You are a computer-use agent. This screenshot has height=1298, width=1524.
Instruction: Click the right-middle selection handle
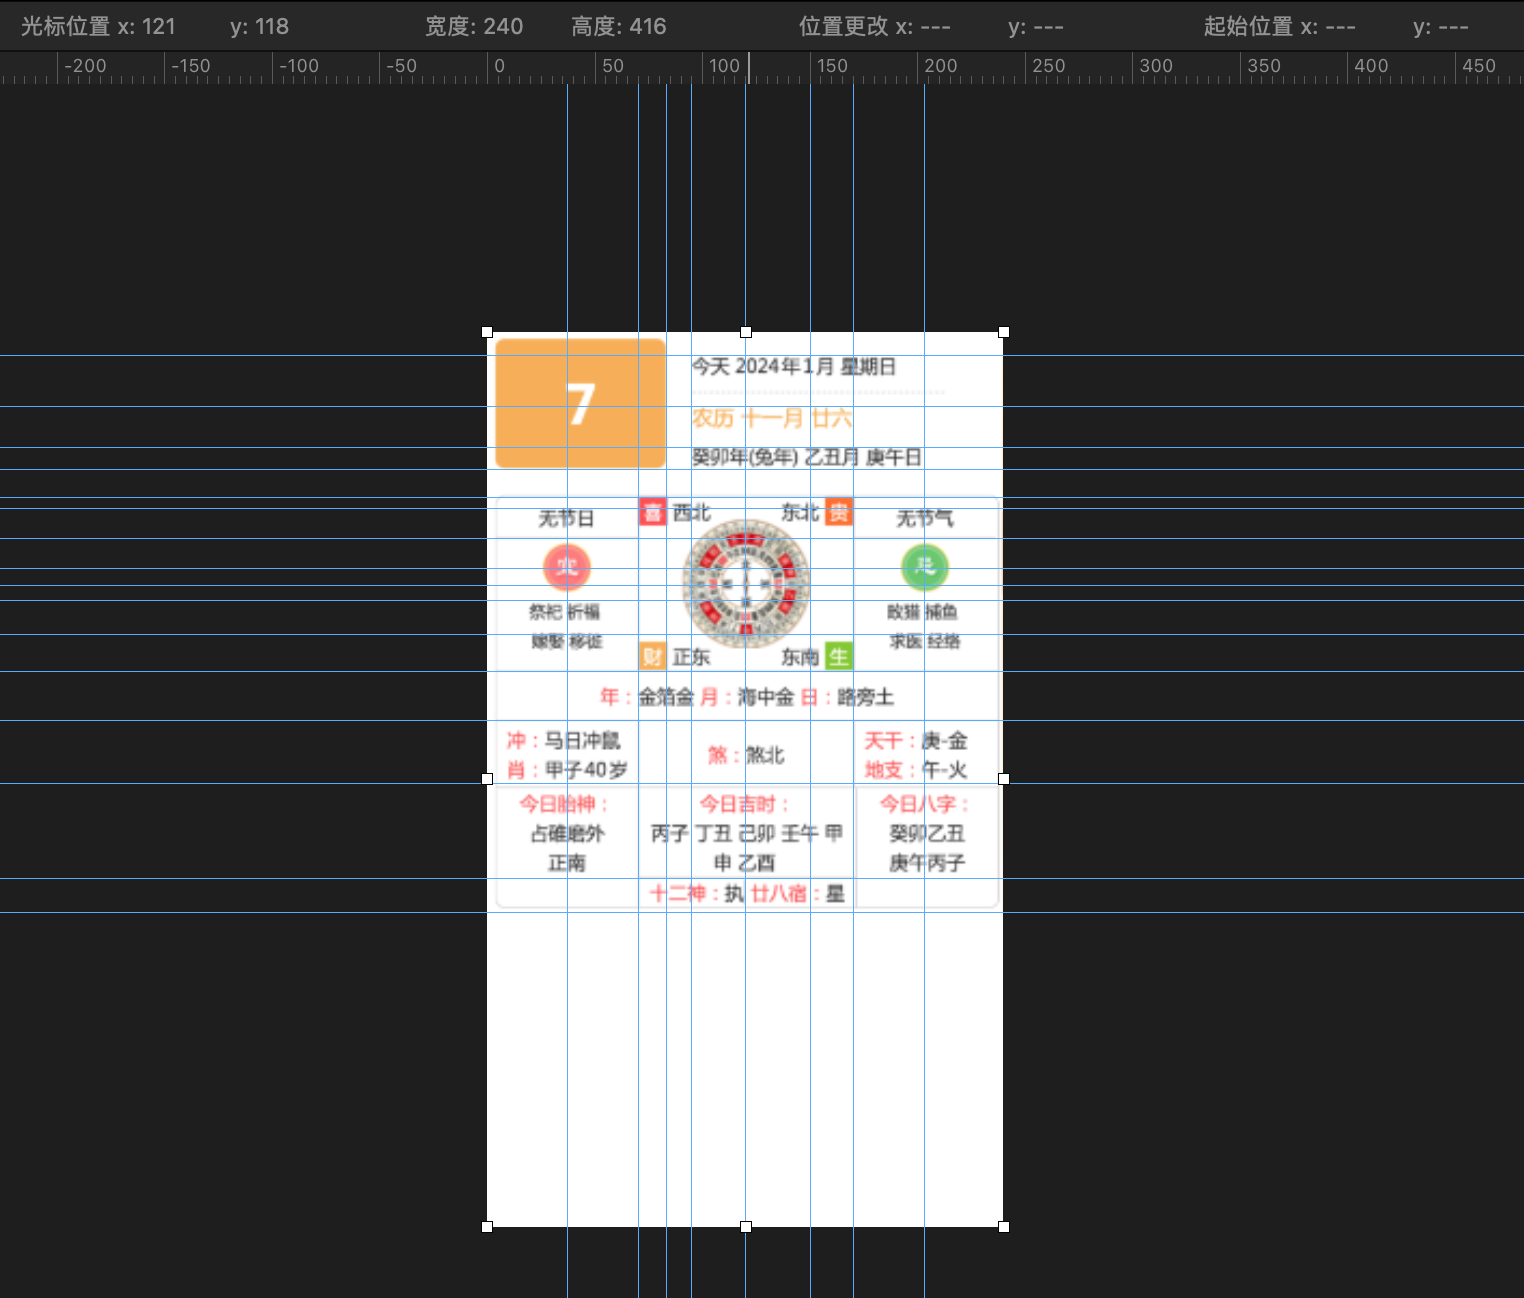tap(1004, 779)
